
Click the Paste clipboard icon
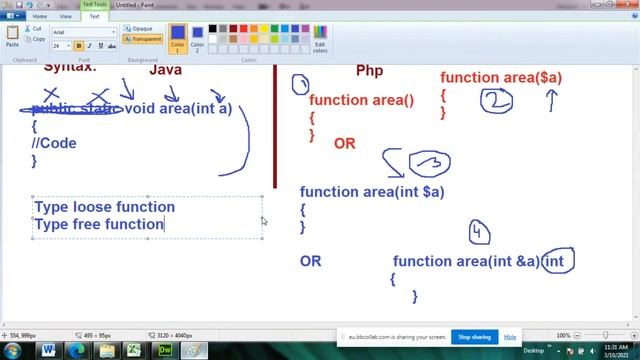[x=12, y=33]
